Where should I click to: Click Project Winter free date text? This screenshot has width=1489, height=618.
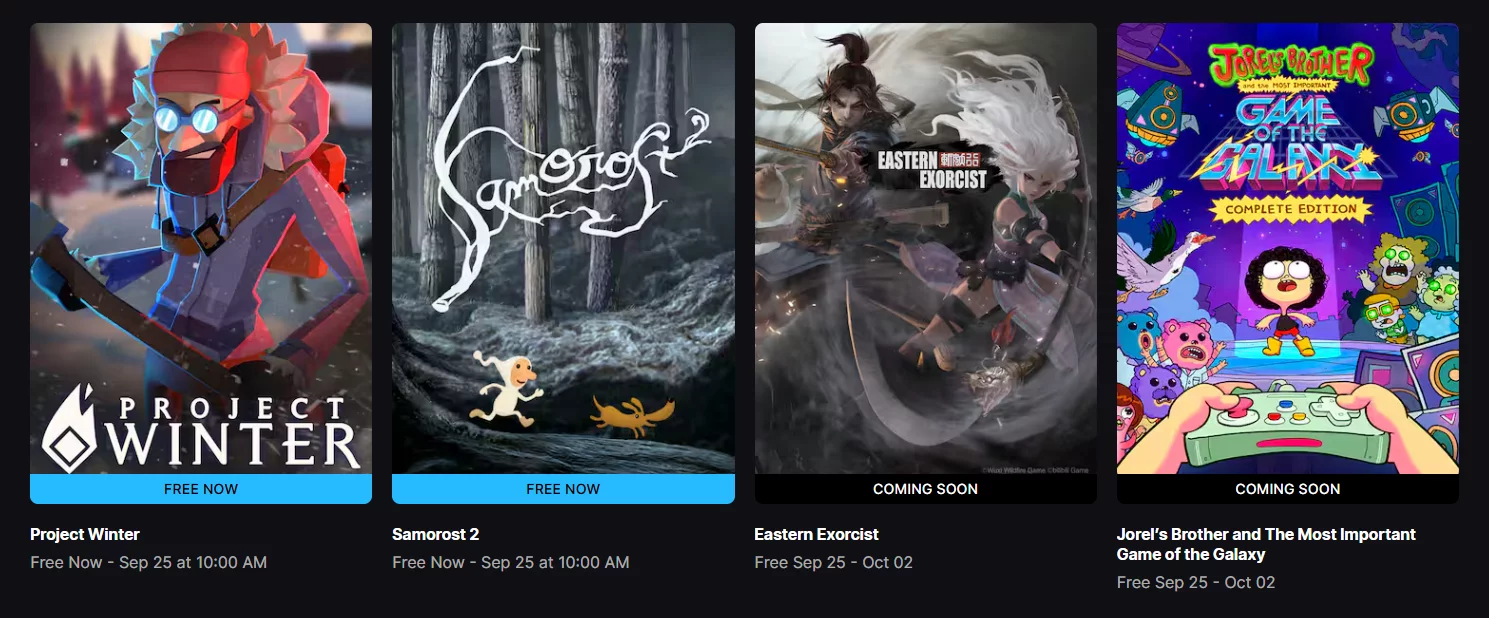coord(148,562)
